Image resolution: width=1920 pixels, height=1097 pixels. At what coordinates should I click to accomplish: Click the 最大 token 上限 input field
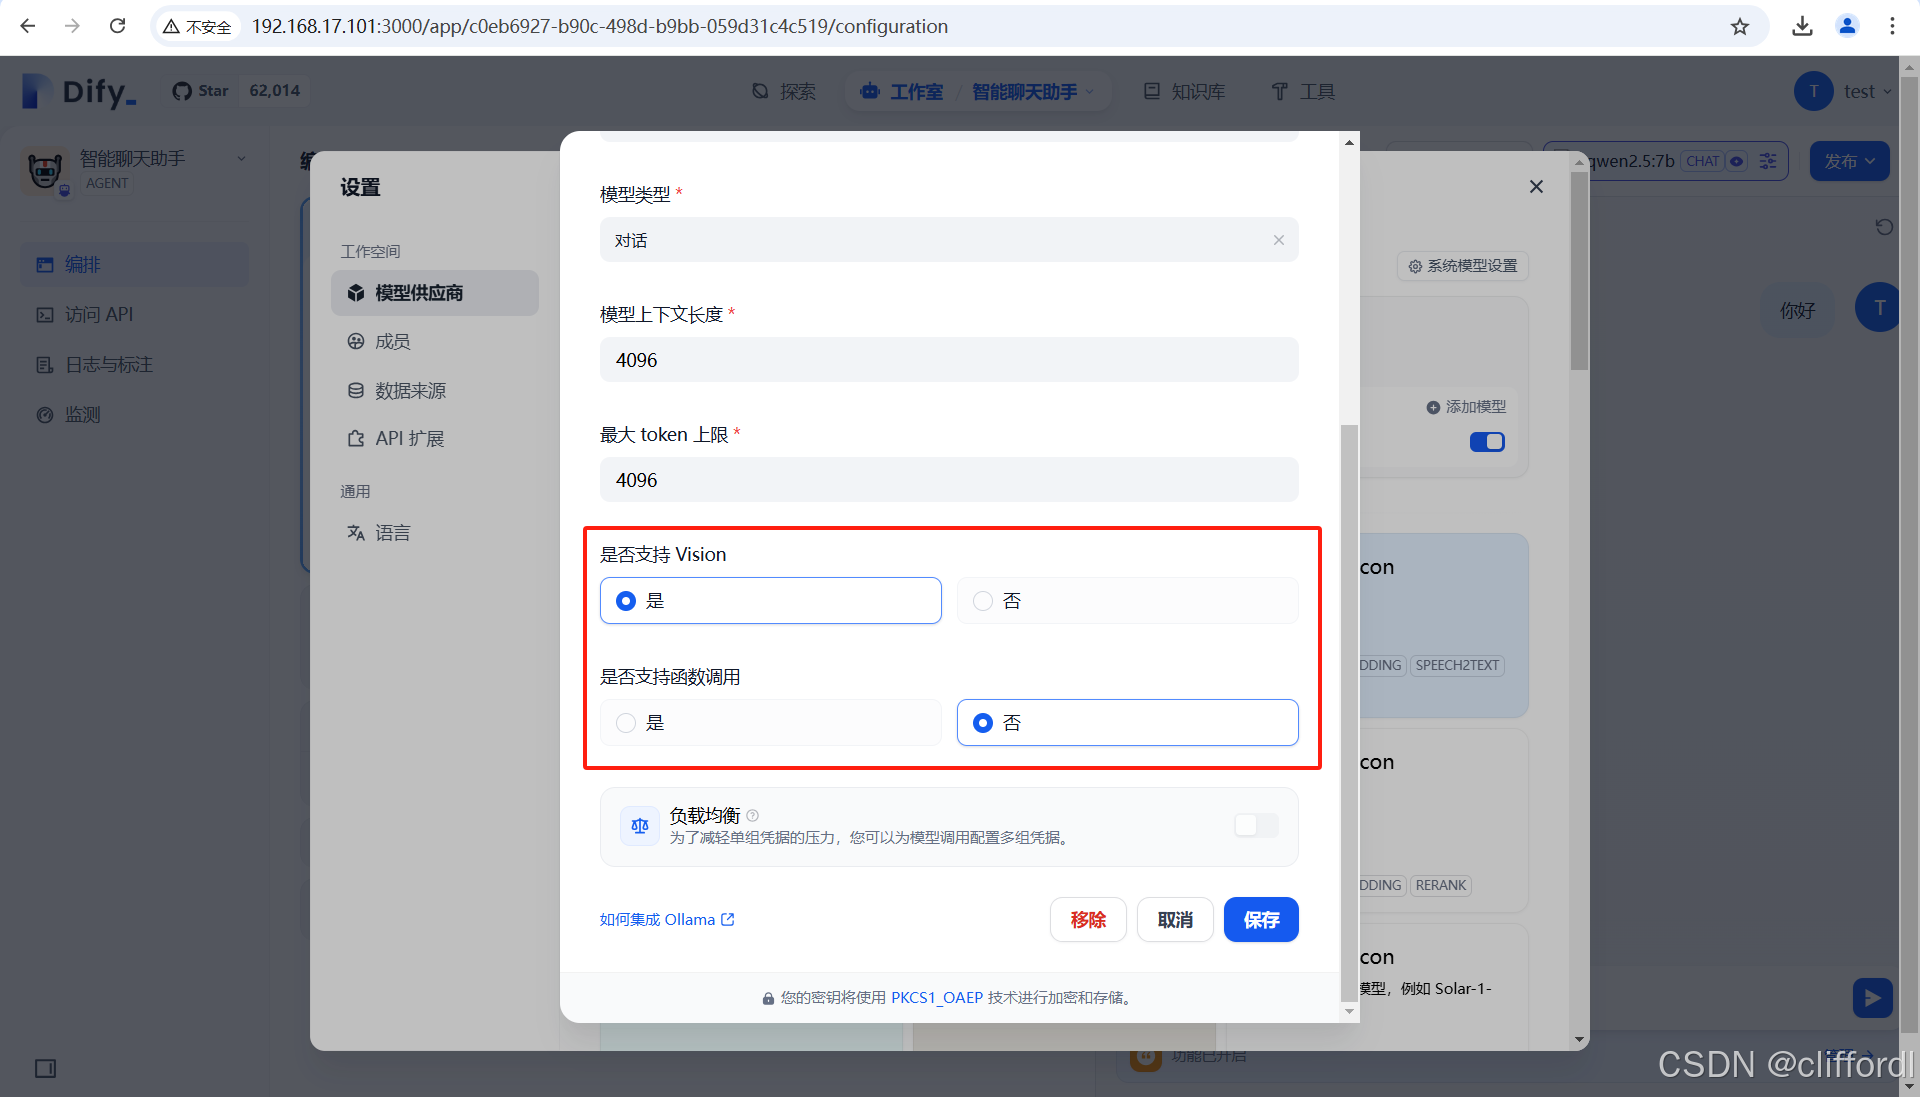coord(948,479)
